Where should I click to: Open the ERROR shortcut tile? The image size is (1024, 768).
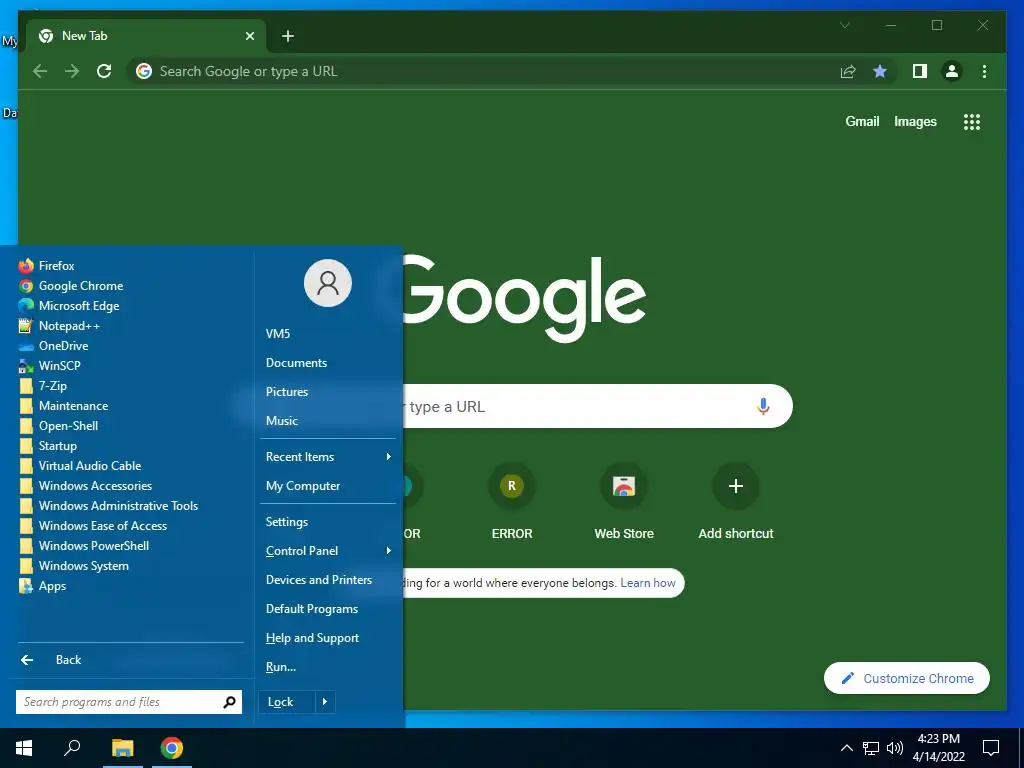pyautogui.click(x=512, y=502)
